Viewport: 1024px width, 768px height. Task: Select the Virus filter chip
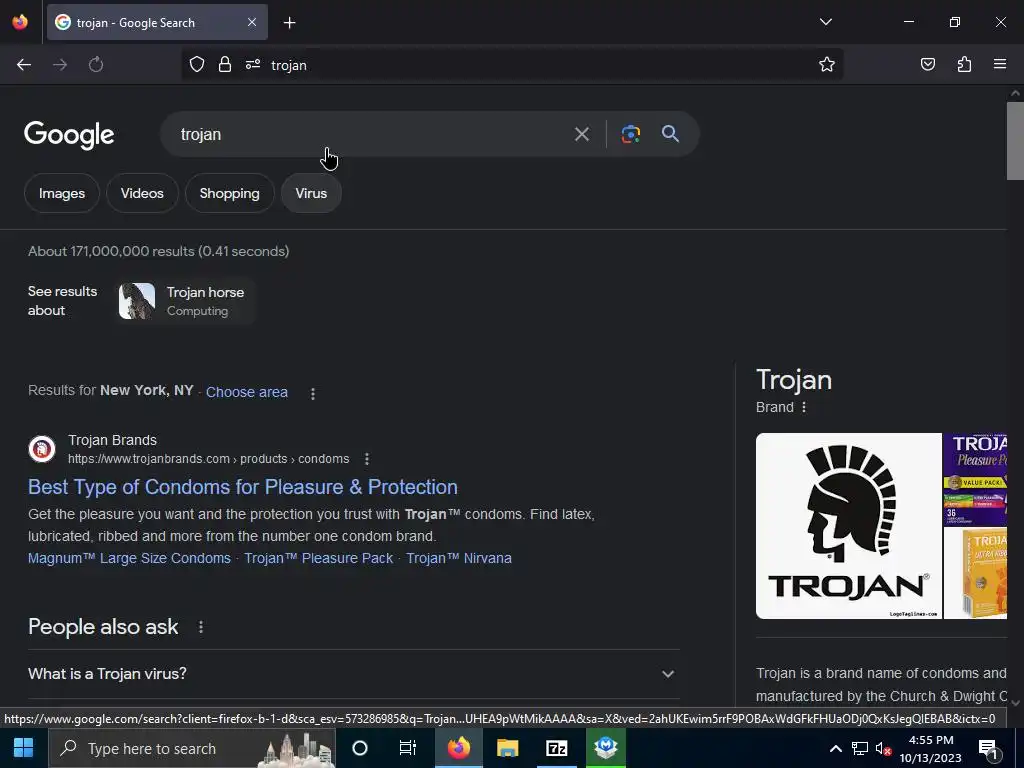[x=311, y=193]
